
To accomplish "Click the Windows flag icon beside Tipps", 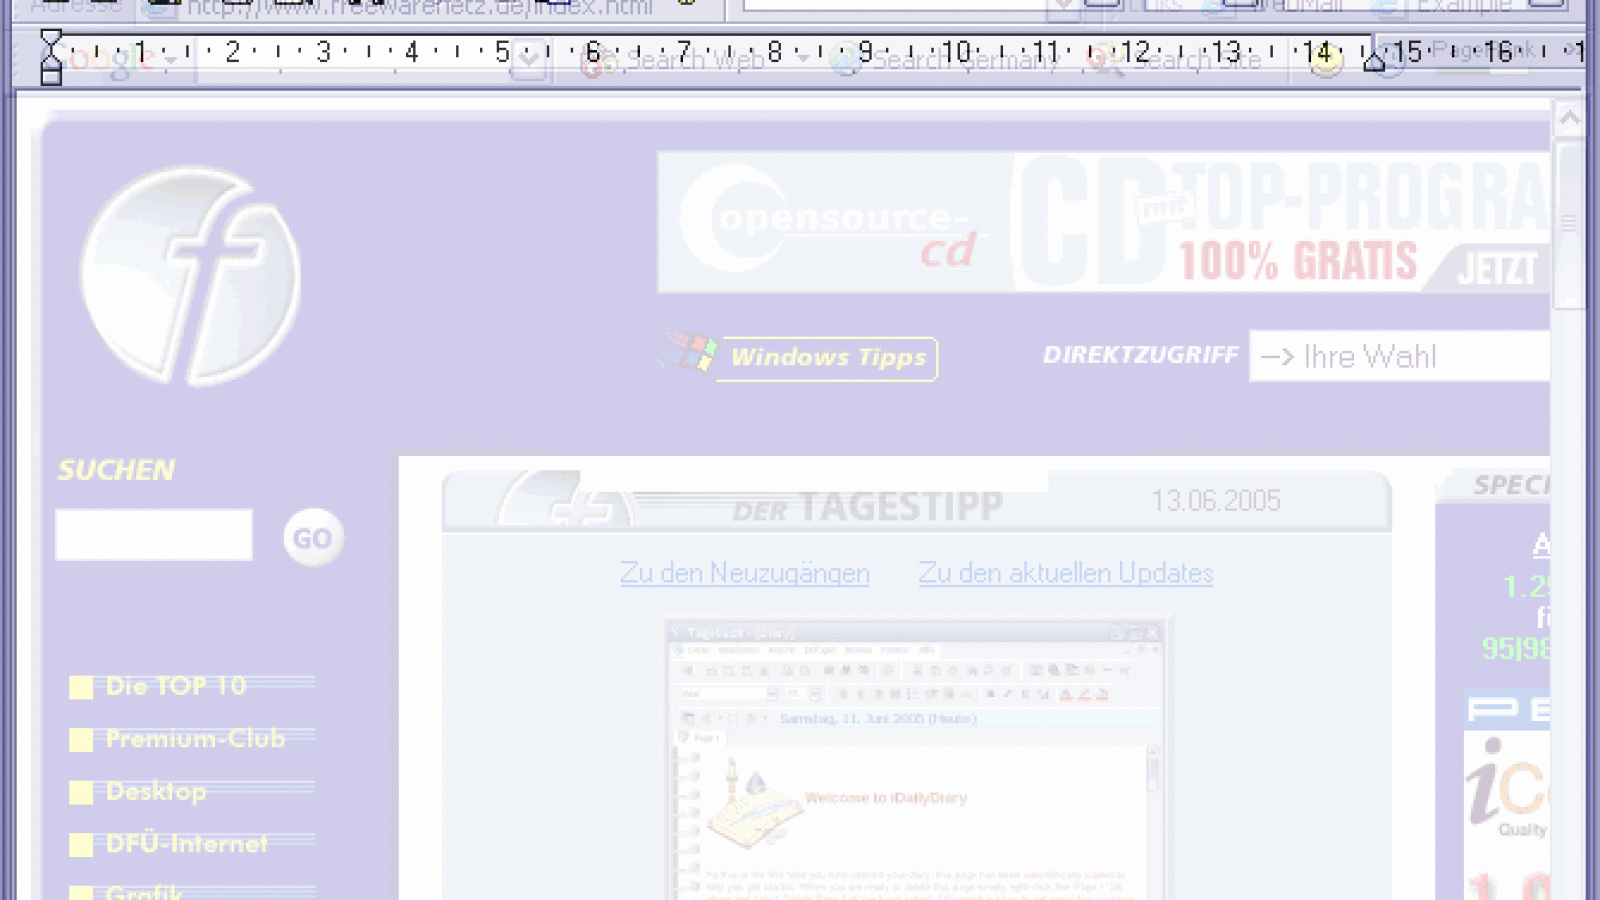I will tap(688, 351).
